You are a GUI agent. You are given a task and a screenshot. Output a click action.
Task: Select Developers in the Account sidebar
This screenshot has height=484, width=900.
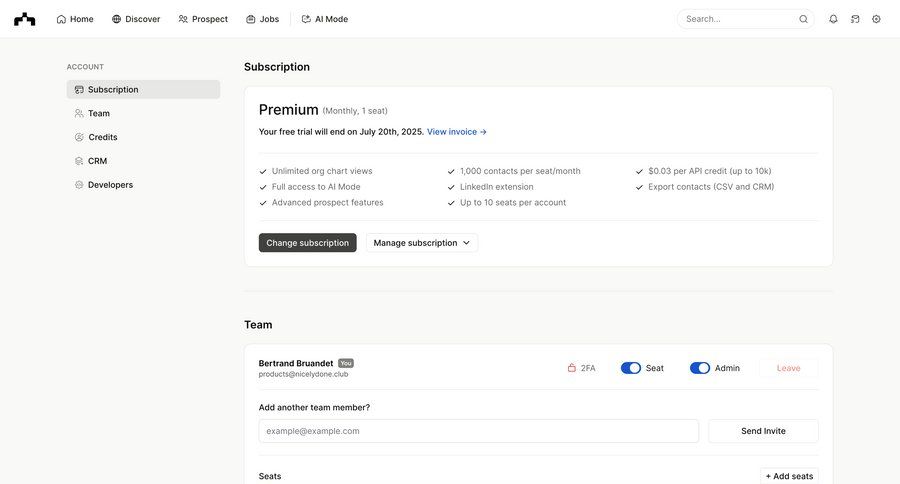(x=143, y=185)
